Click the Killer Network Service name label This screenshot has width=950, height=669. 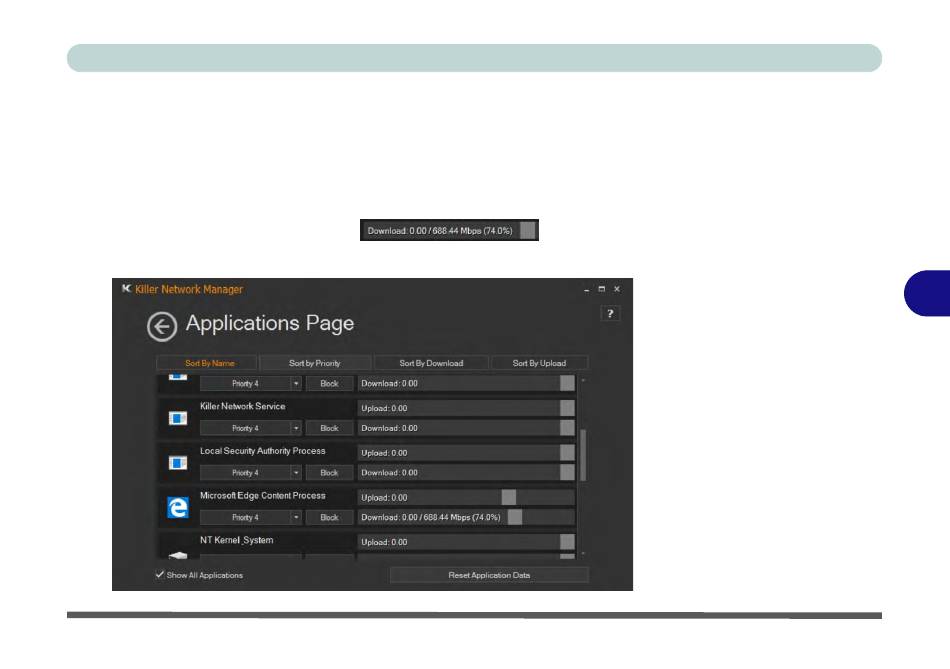(x=242, y=406)
